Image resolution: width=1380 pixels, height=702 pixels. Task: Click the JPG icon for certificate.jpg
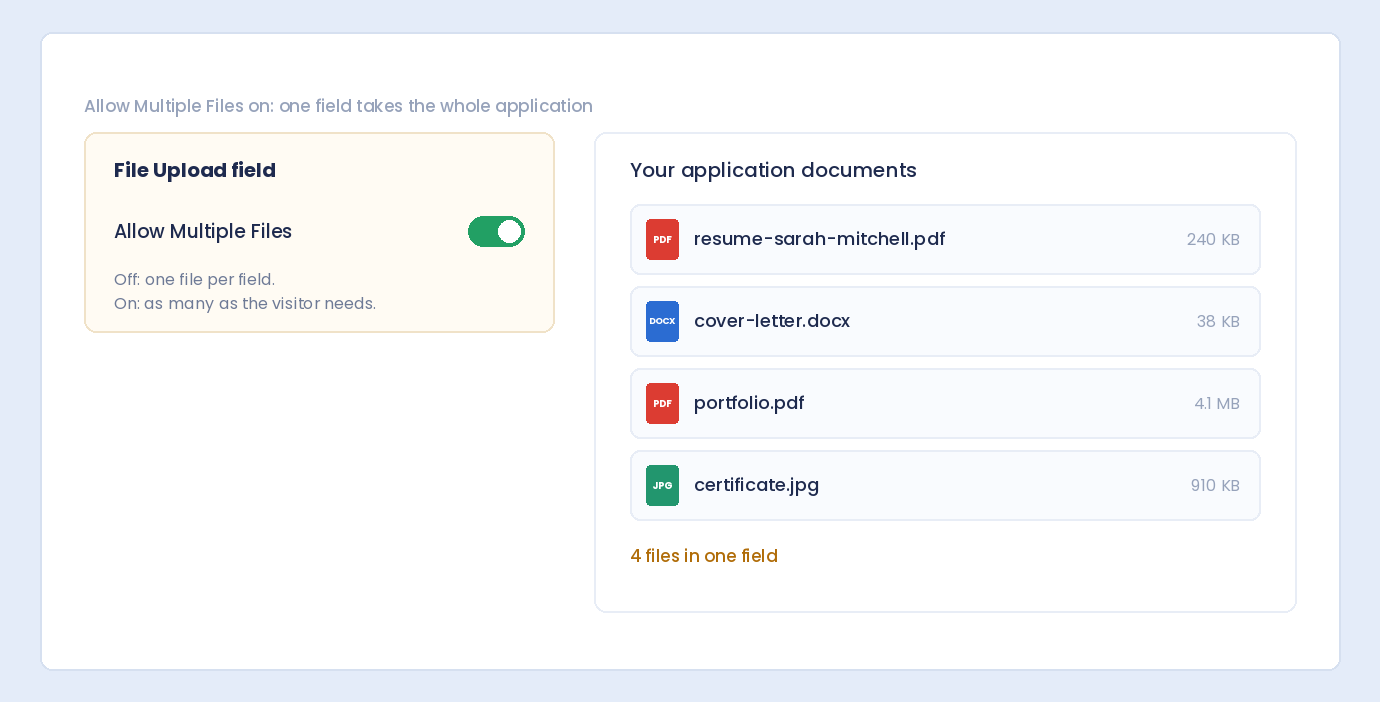click(x=662, y=486)
